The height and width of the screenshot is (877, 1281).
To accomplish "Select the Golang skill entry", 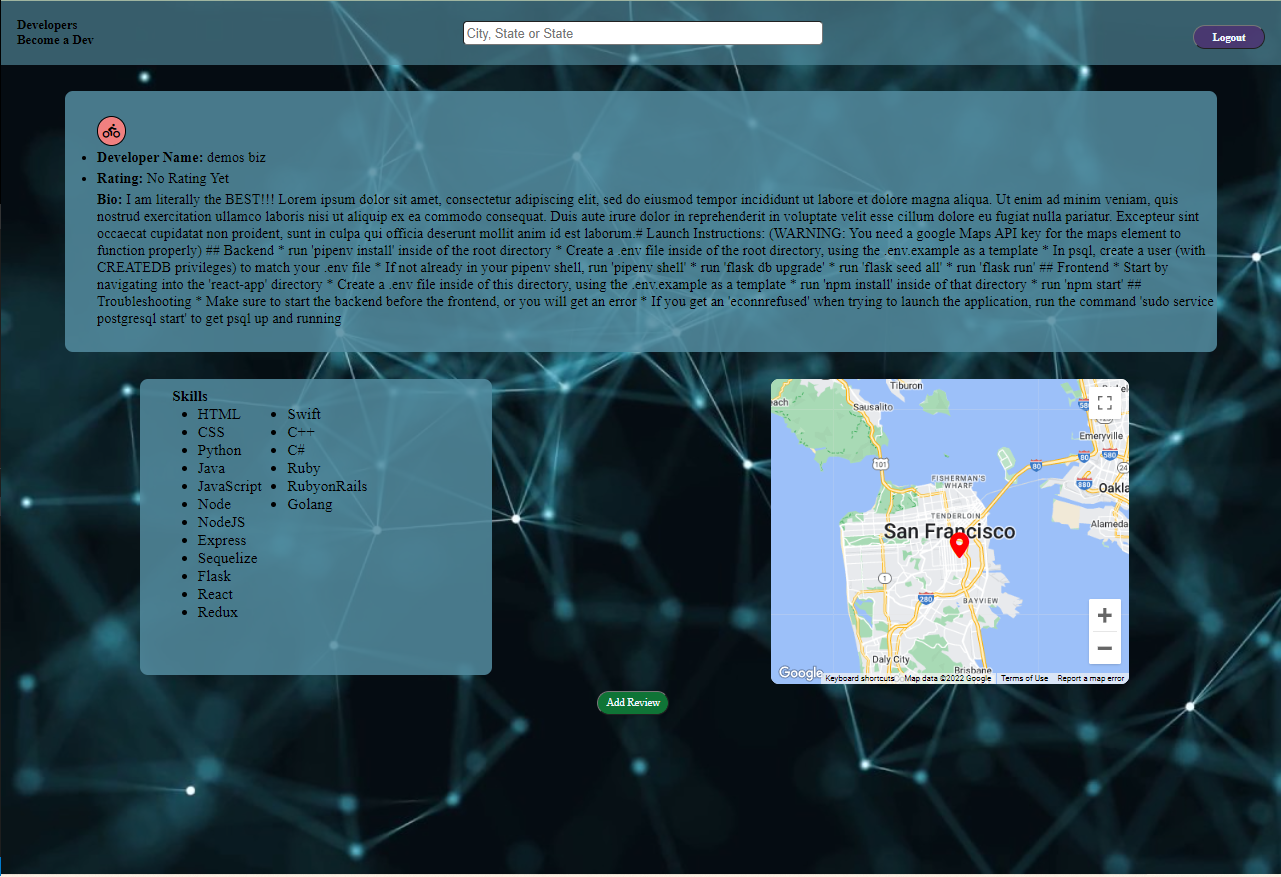I will coord(310,504).
